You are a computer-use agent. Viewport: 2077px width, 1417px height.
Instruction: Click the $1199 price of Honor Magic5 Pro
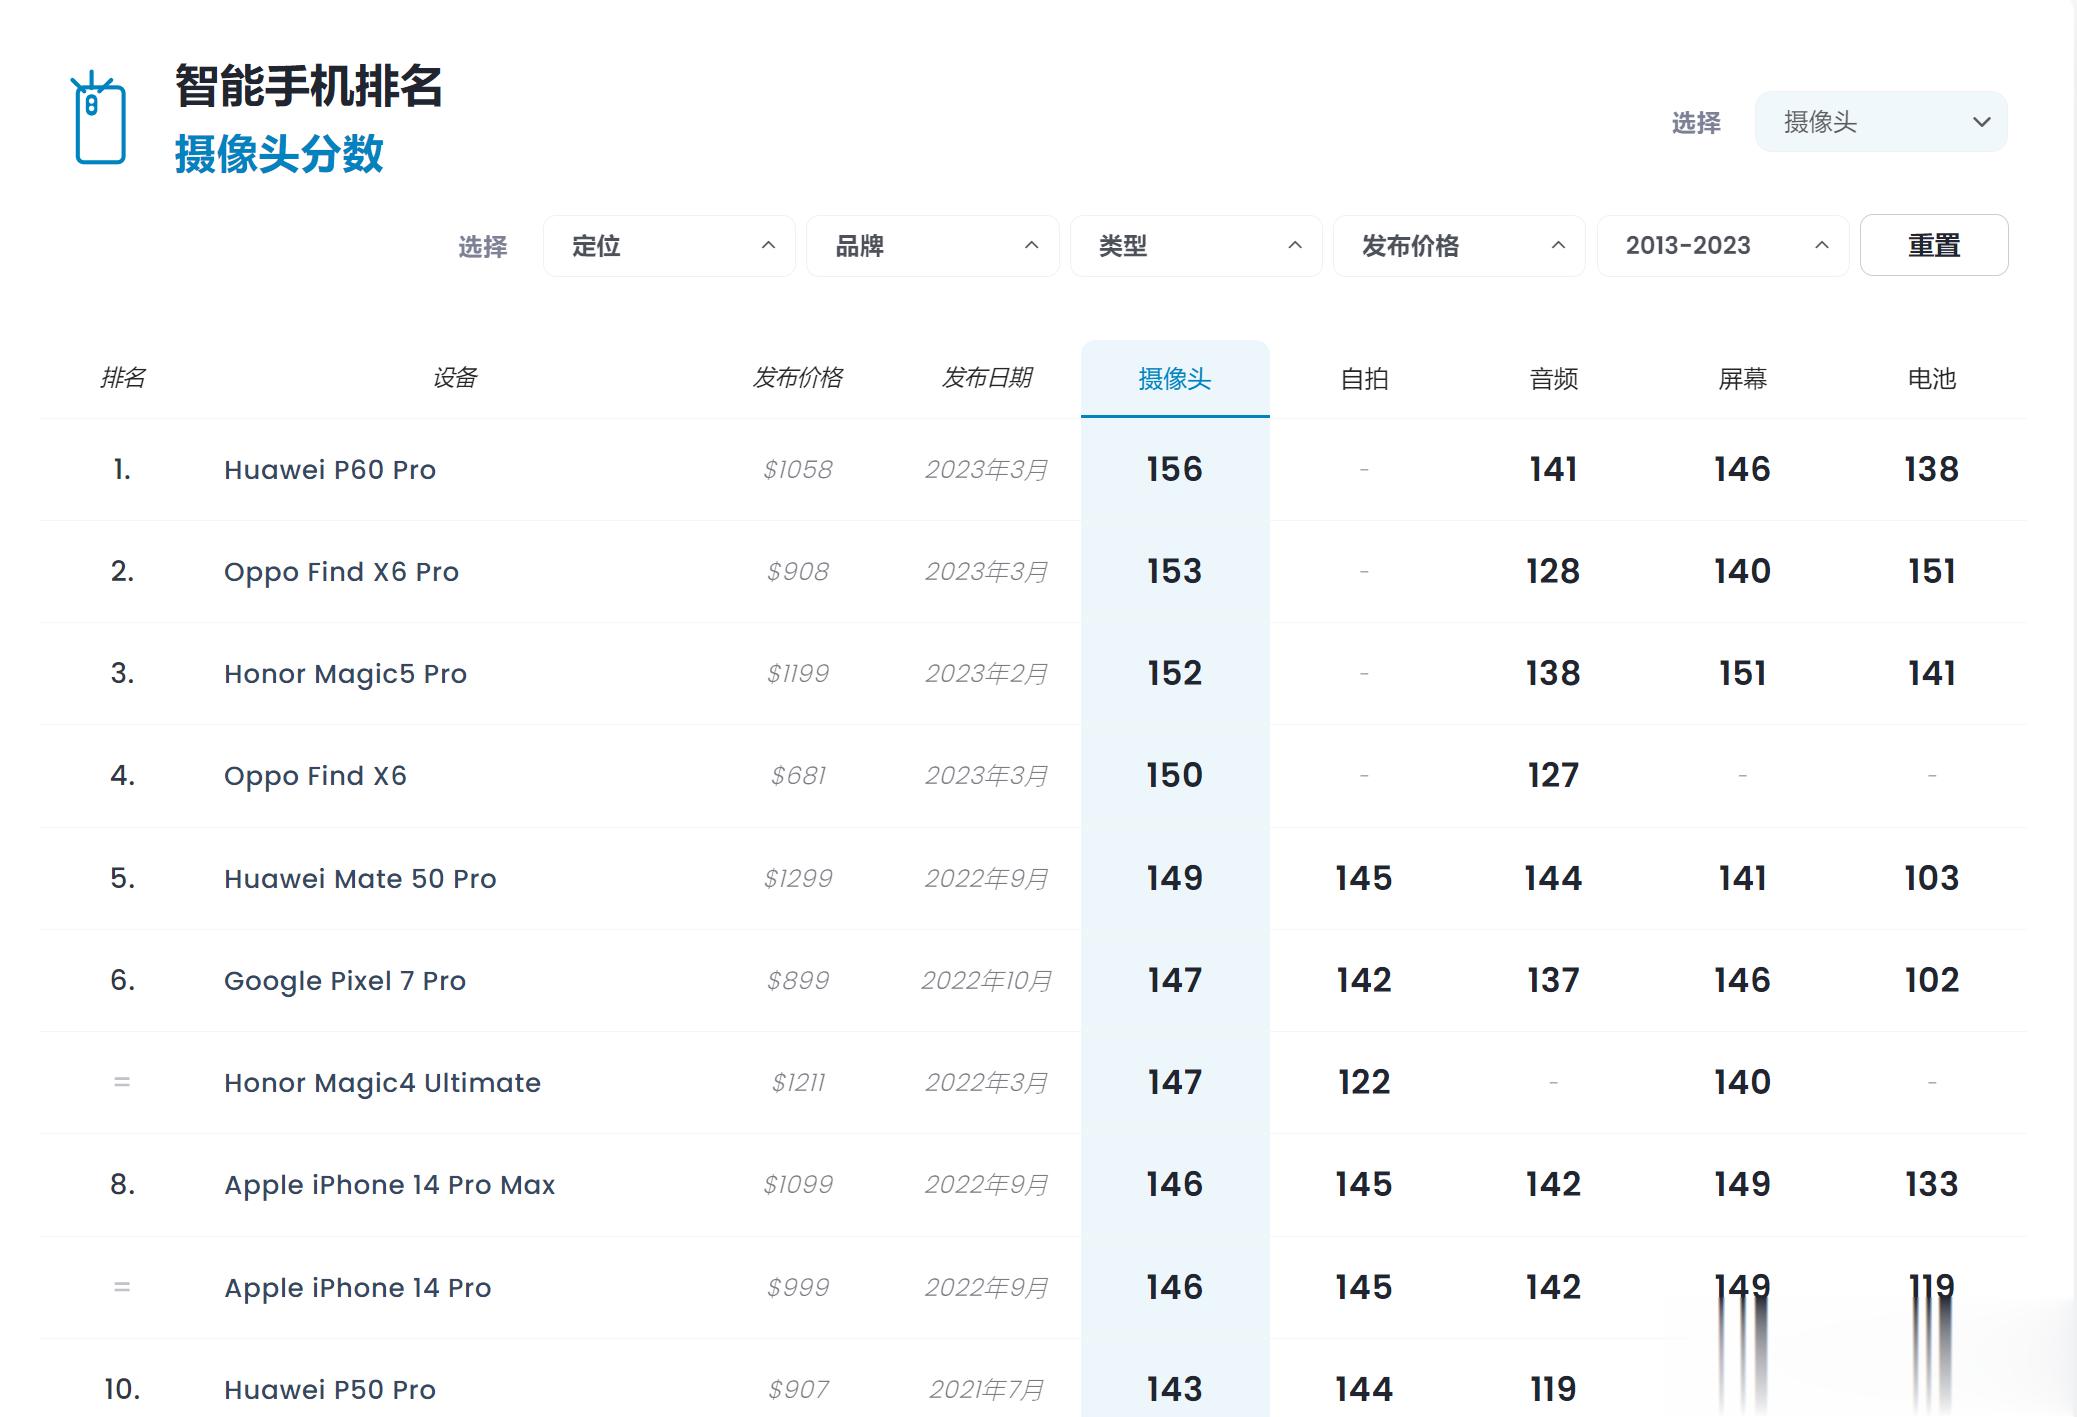[x=797, y=674]
